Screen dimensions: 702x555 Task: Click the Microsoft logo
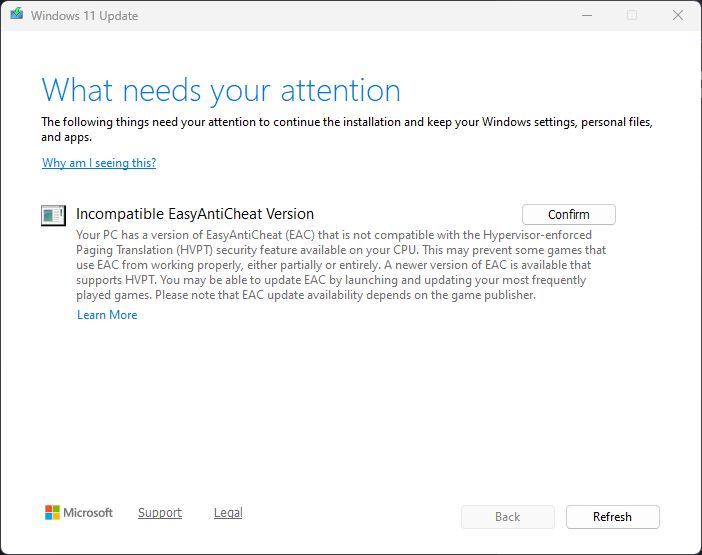click(79, 512)
